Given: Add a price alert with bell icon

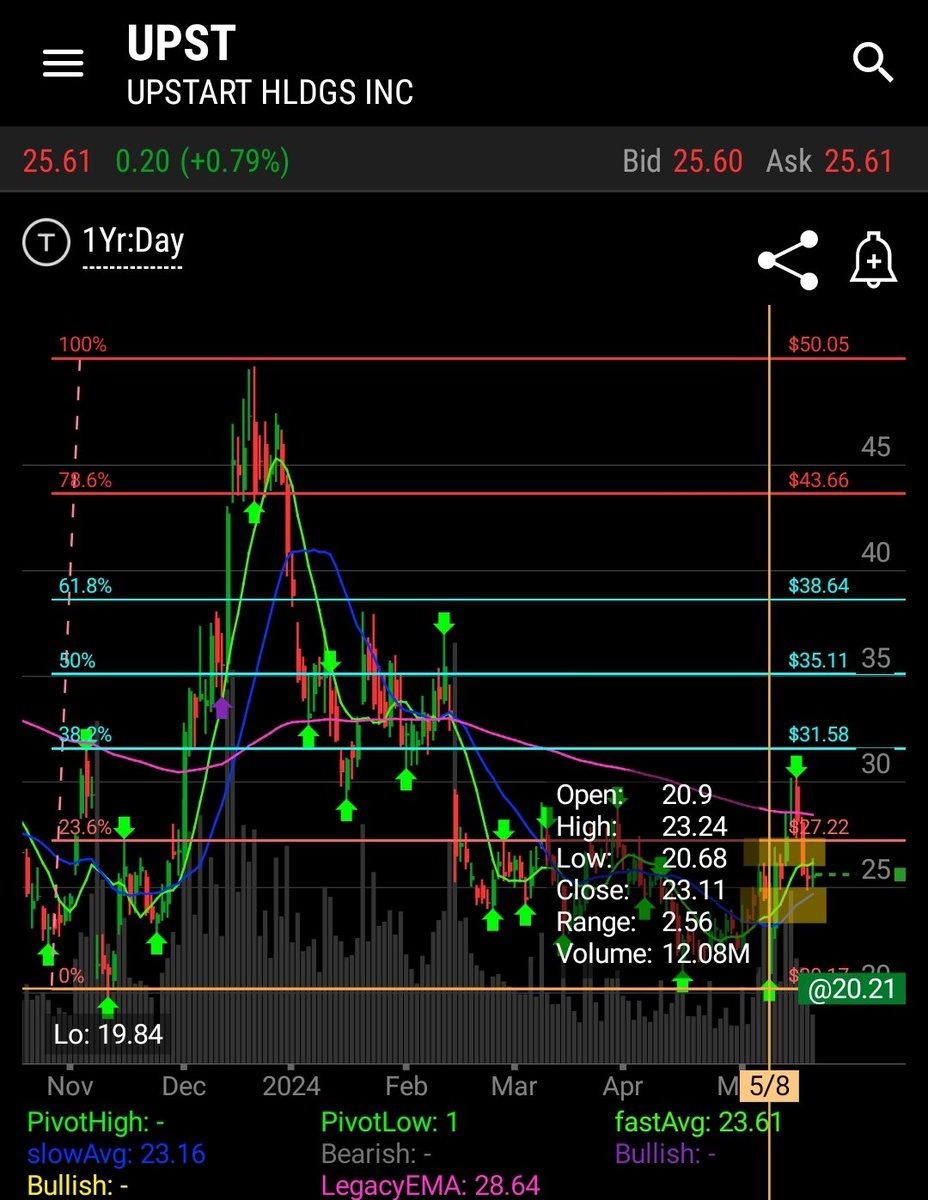Looking at the screenshot, I should tap(873, 261).
